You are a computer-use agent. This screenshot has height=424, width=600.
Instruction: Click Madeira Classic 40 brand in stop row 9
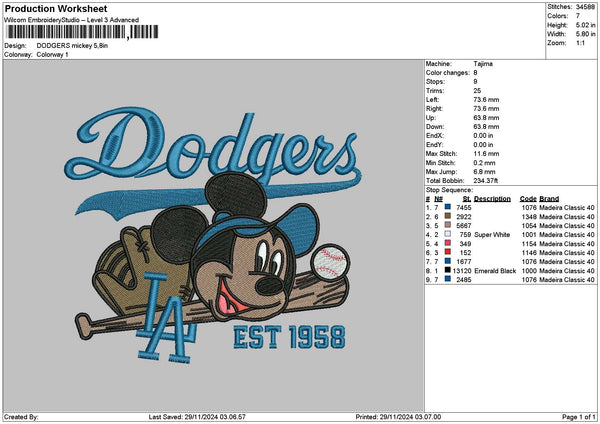567,280
